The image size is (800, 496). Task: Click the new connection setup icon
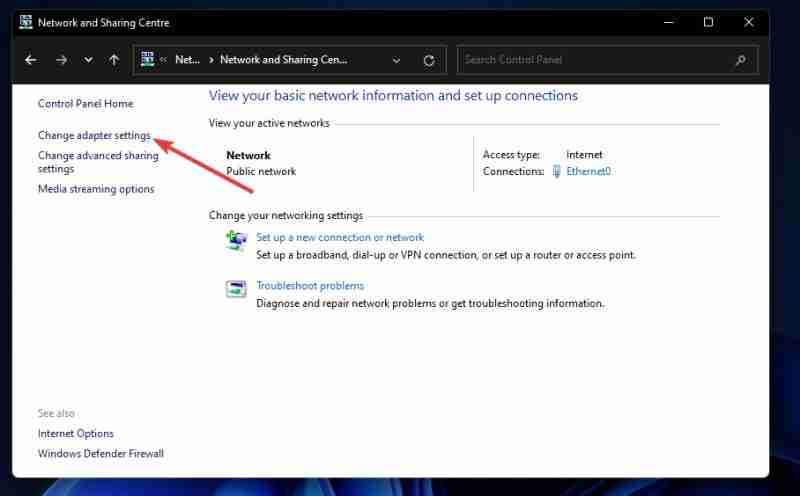click(236, 240)
